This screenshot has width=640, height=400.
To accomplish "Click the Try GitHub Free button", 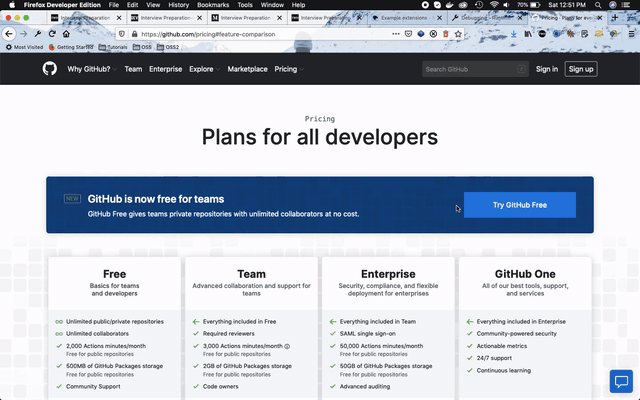I will (520, 205).
